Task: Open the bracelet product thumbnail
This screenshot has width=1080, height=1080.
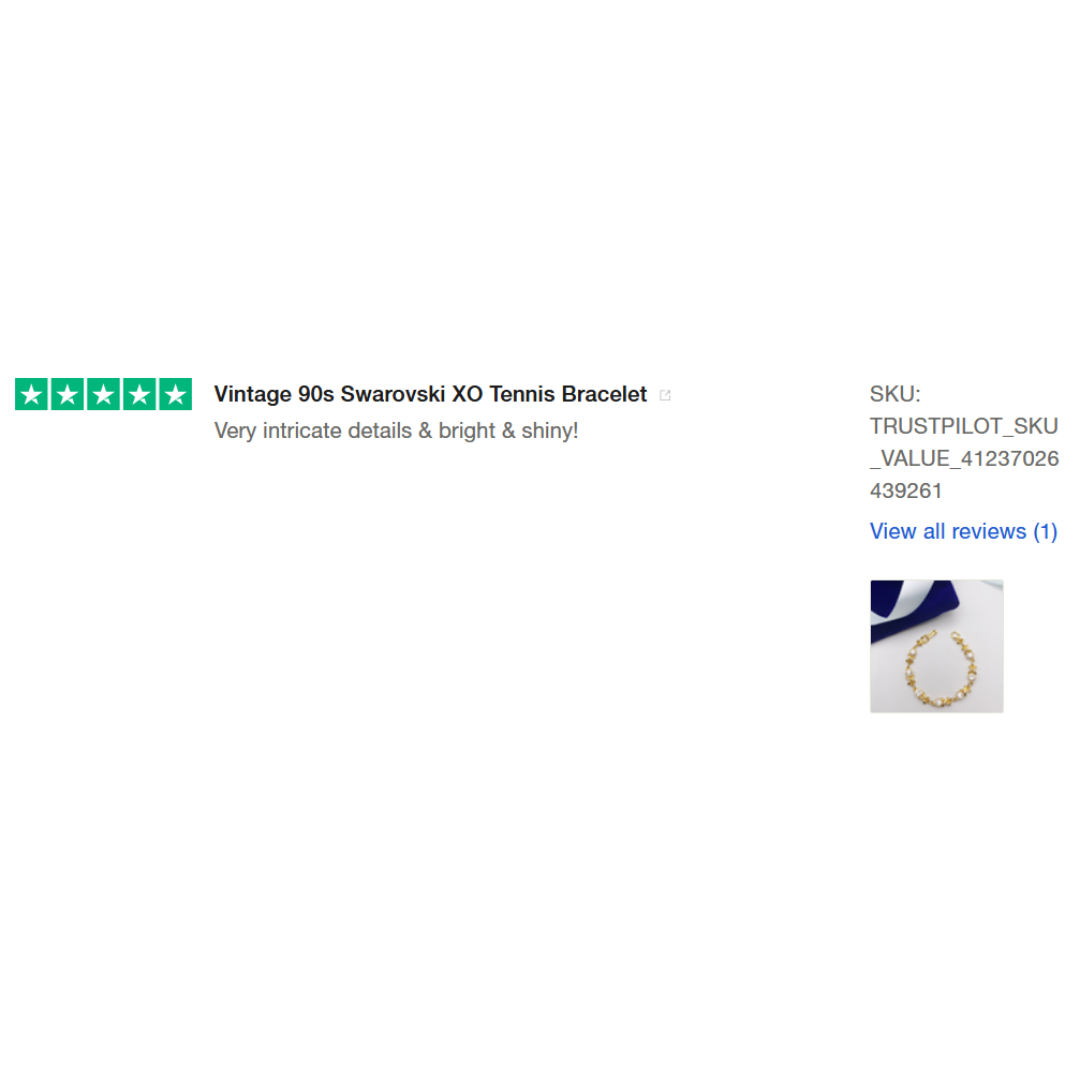Action: point(937,646)
